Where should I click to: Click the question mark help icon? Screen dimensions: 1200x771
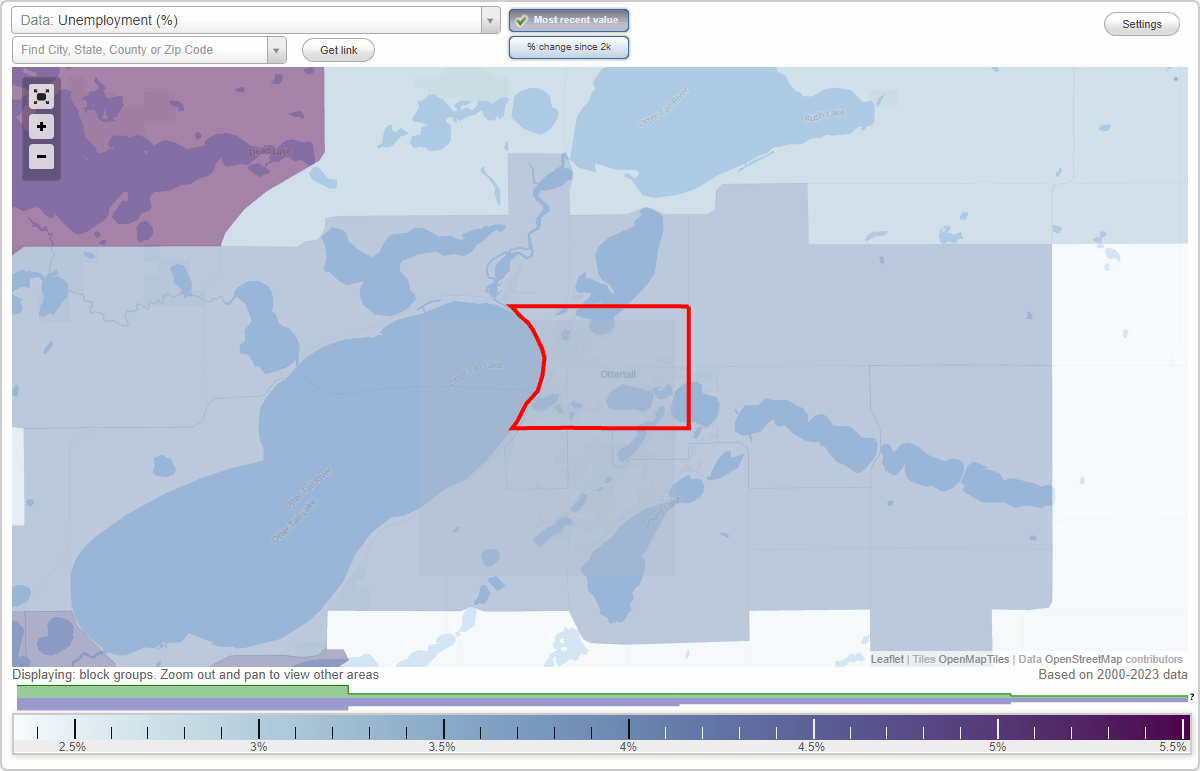click(x=1192, y=696)
